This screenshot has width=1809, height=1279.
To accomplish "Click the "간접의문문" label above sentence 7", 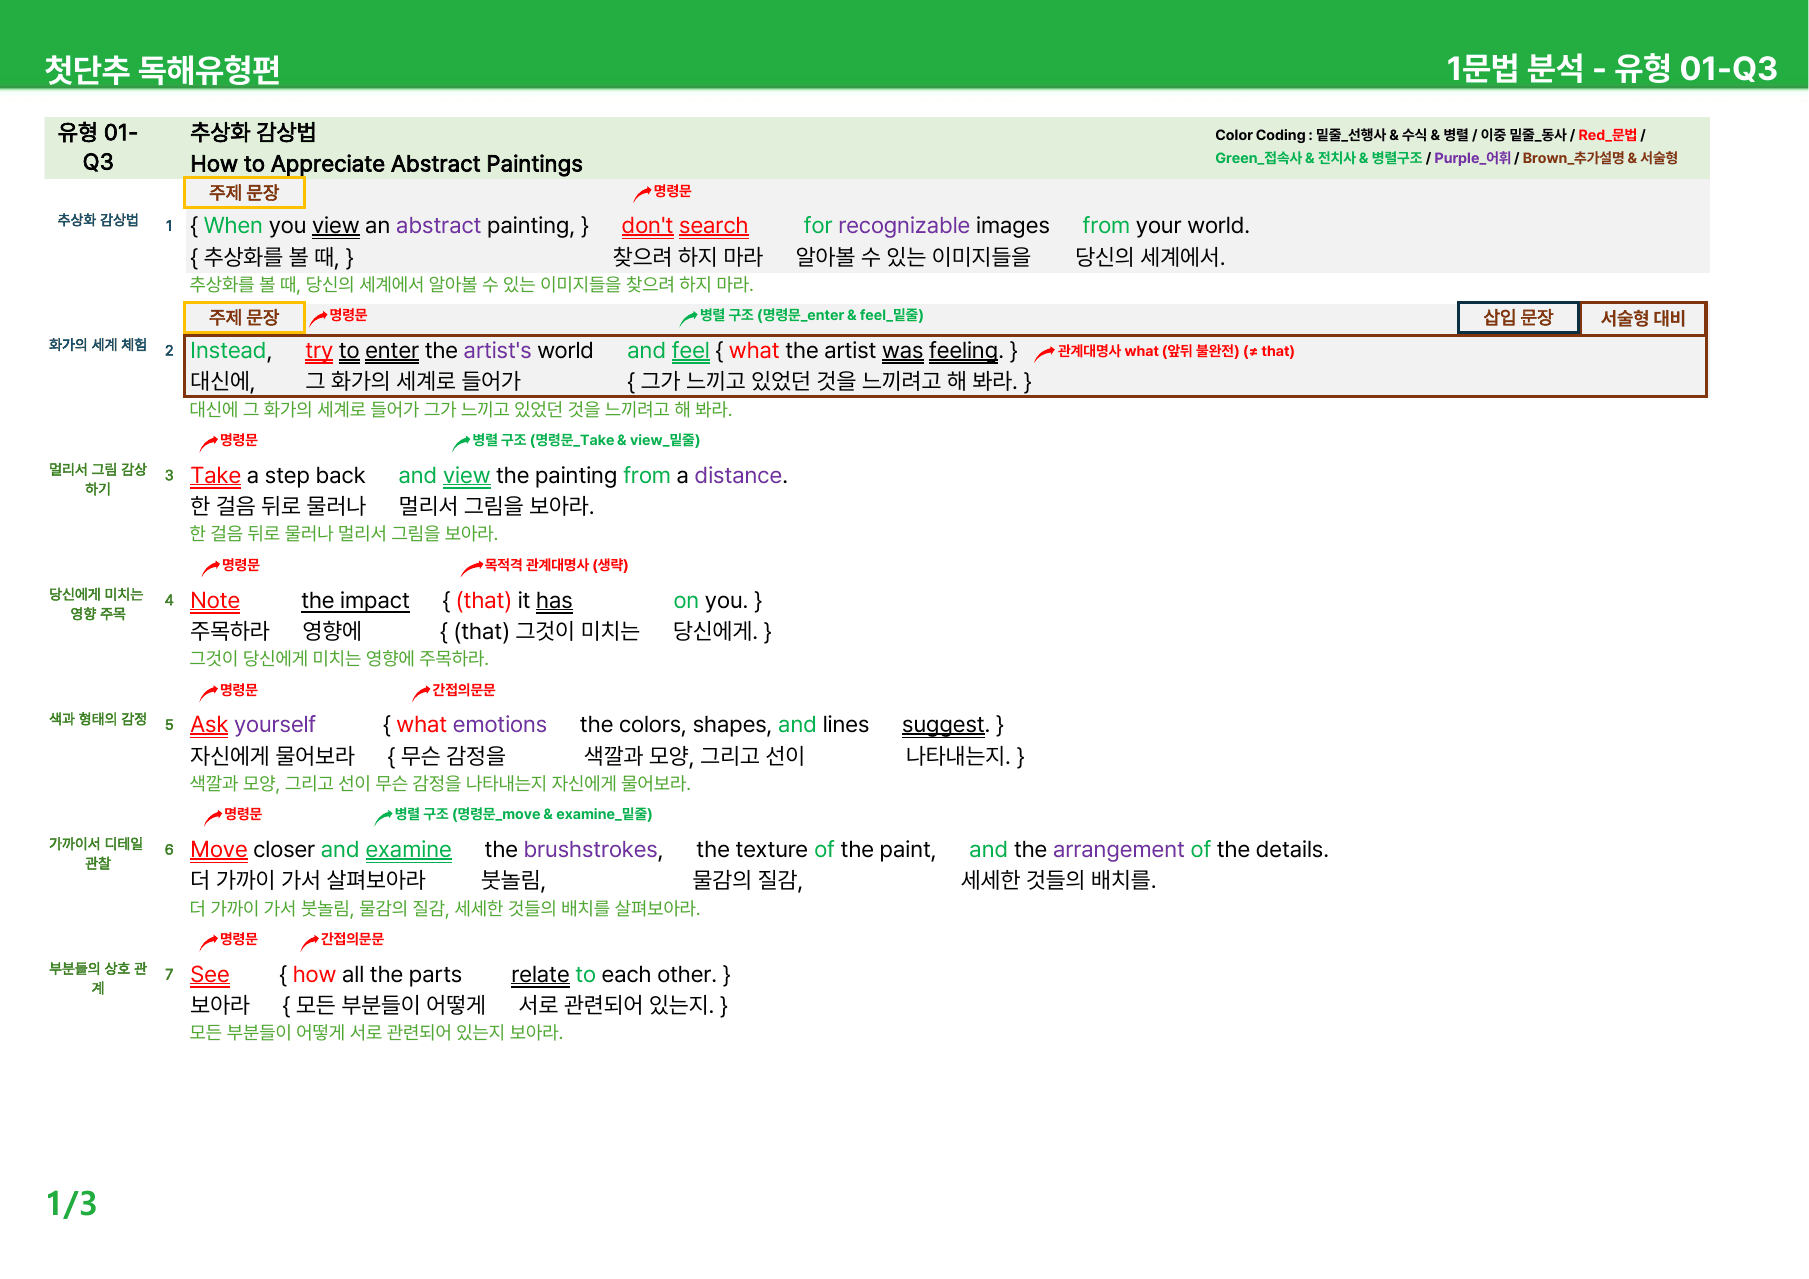I will (351, 939).
